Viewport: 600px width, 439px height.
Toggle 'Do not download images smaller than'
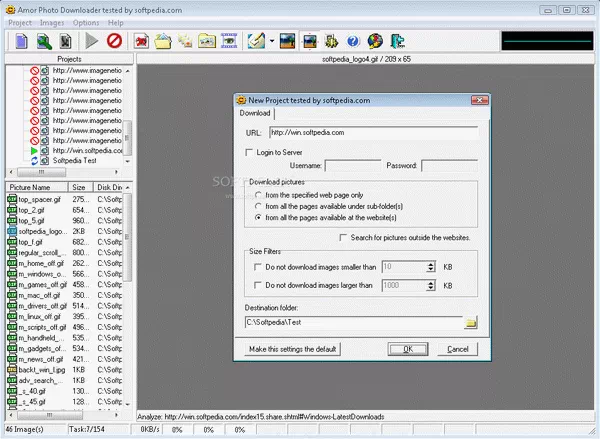[x=258, y=267]
